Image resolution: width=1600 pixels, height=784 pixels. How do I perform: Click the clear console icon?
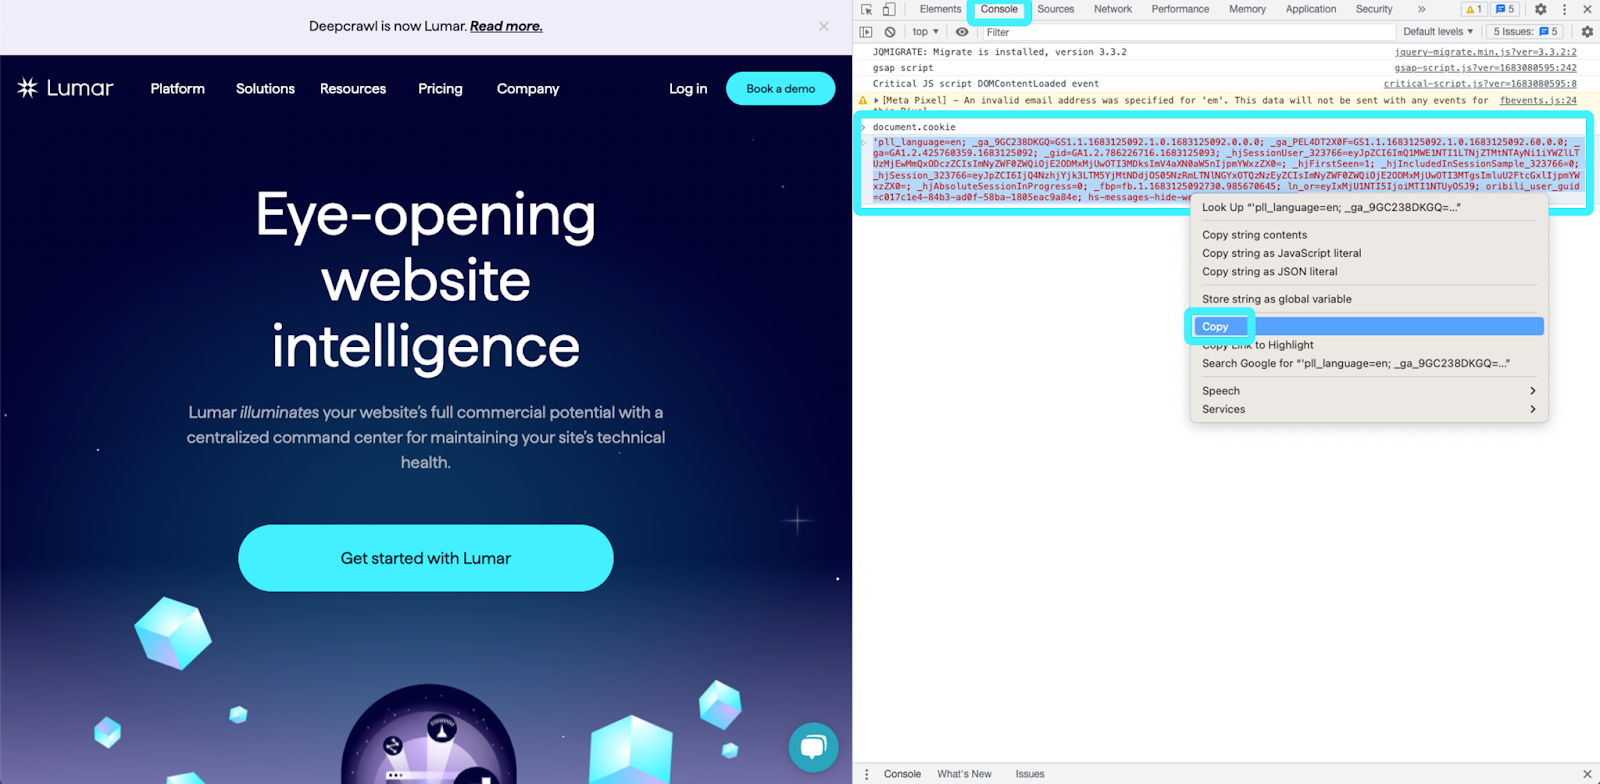(x=890, y=32)
